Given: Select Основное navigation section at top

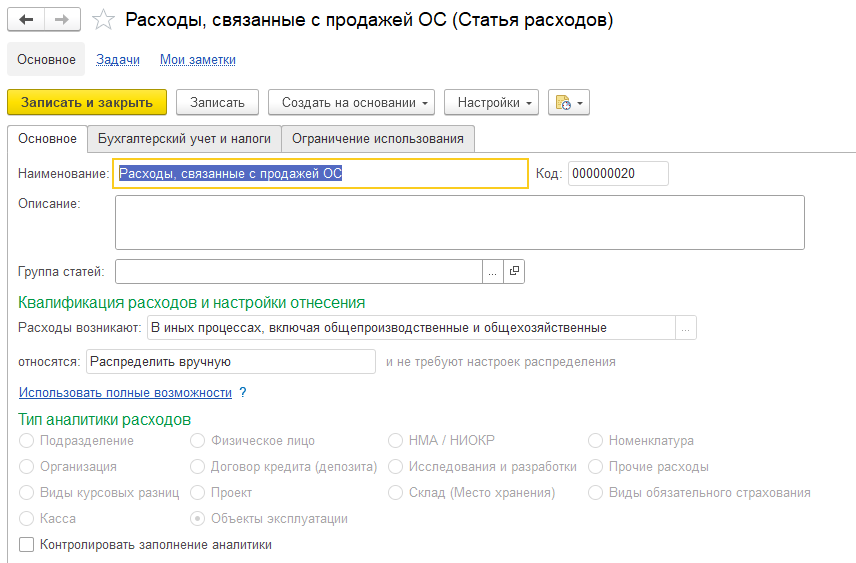Looking at the screenshot, I should point(46,60).
